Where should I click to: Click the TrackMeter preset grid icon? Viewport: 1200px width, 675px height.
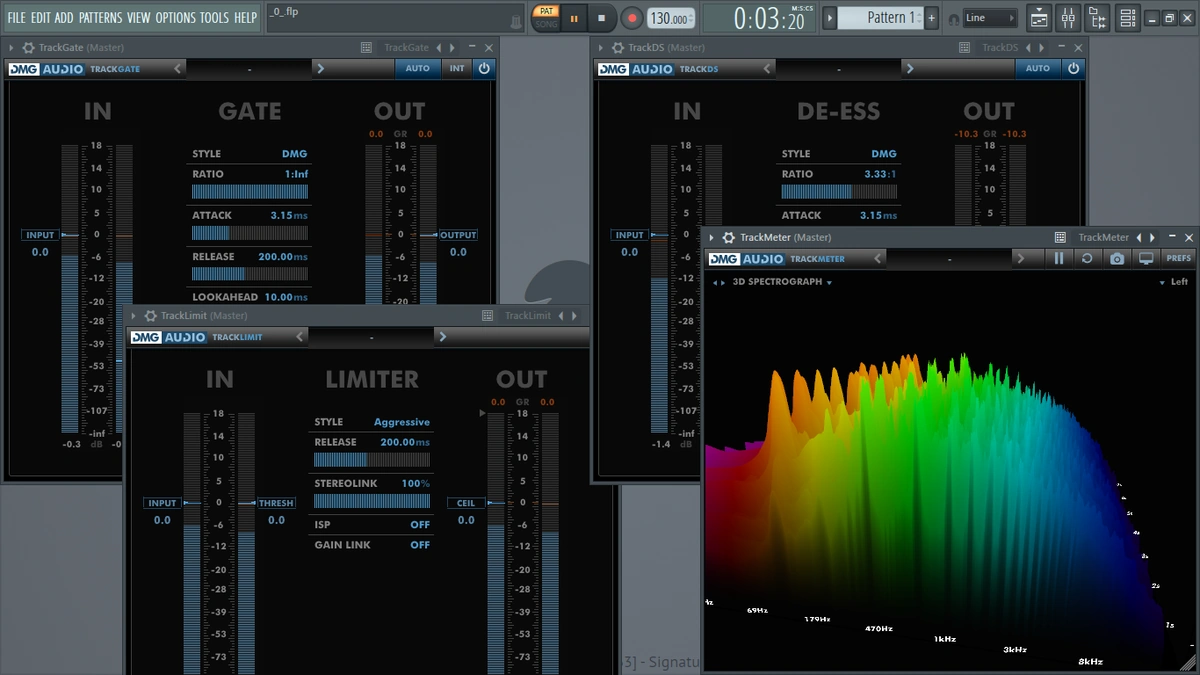[1060, 238]
